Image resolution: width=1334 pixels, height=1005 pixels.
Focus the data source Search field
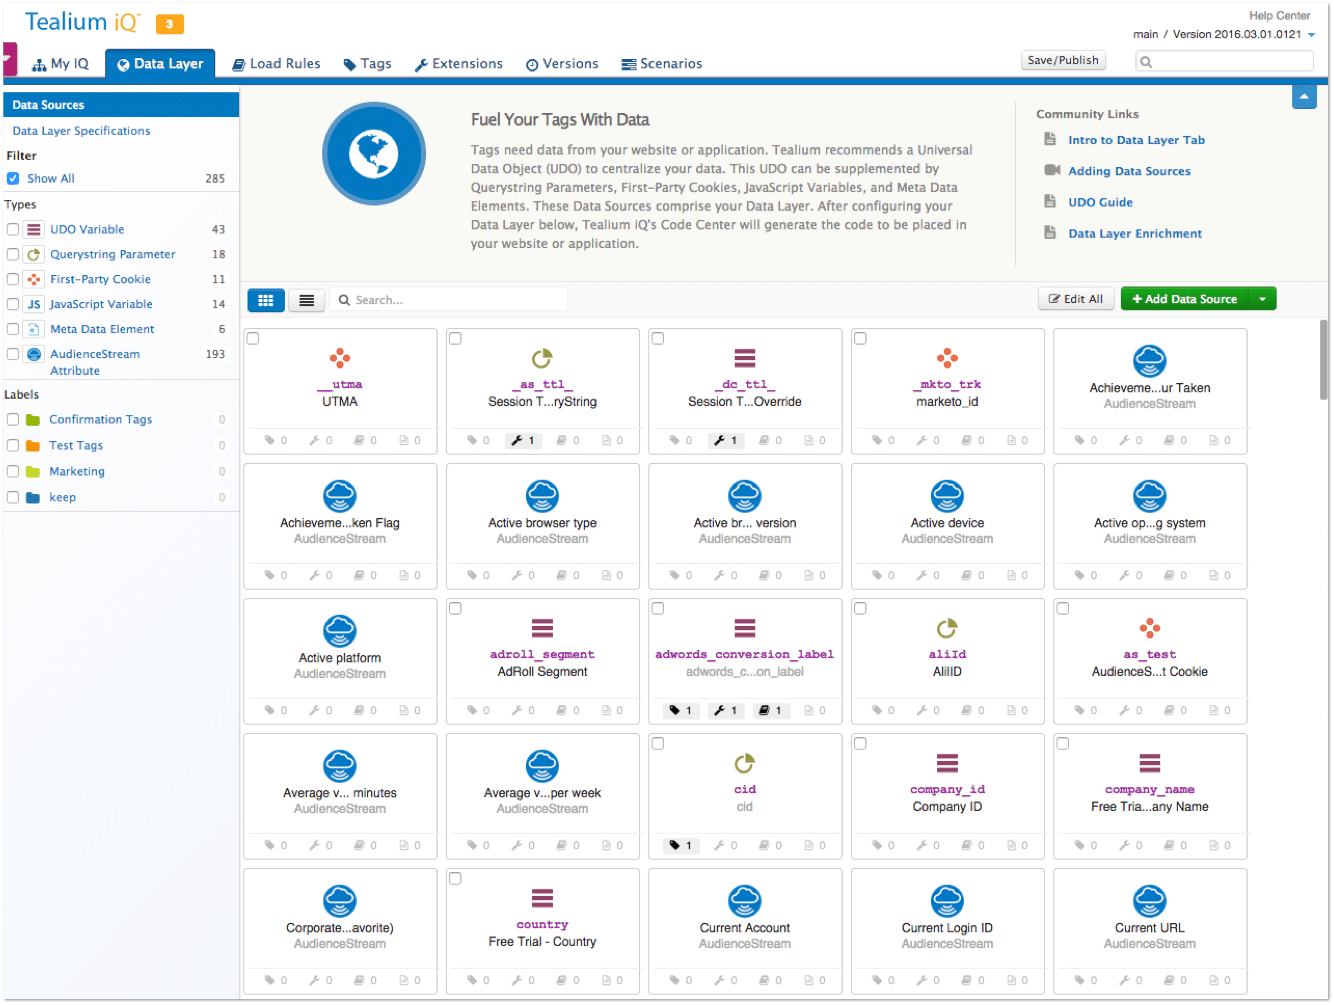[450, 300]
